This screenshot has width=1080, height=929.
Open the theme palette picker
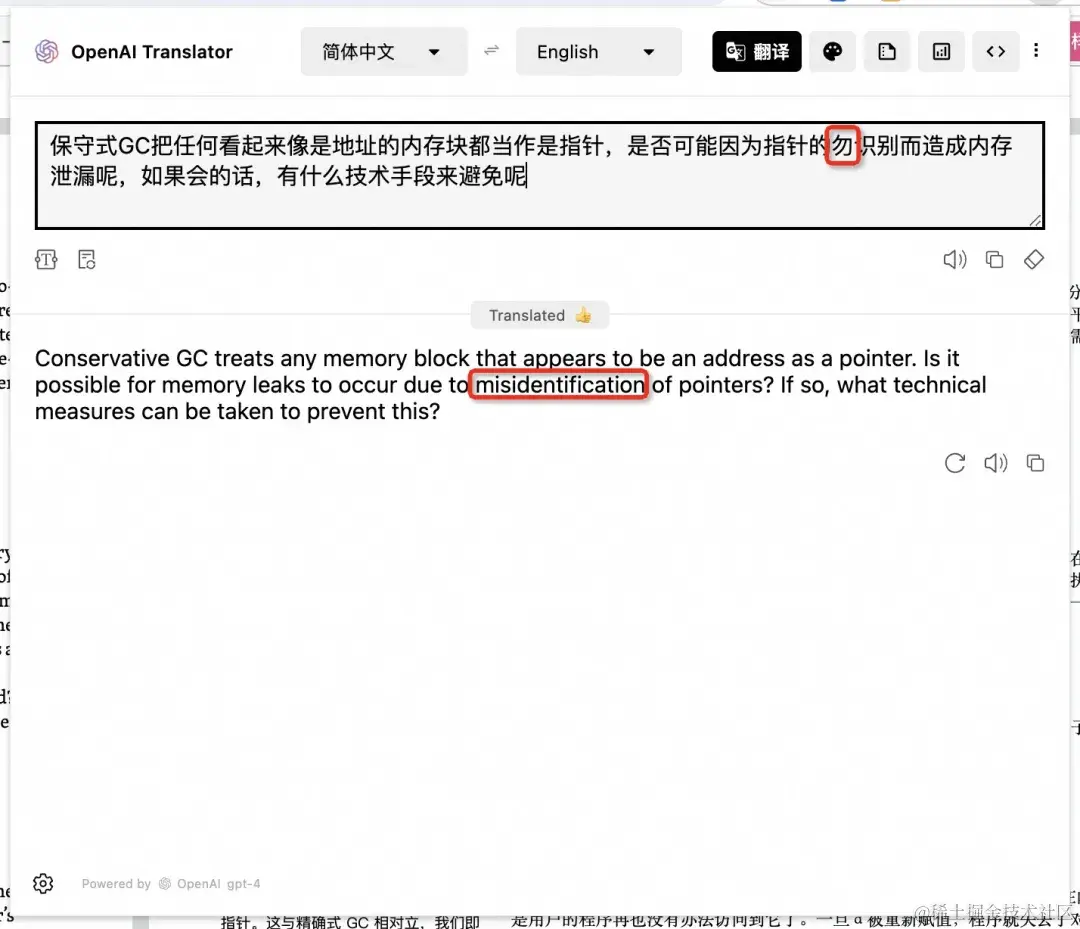pyautogui.click(x=834, y=51)
